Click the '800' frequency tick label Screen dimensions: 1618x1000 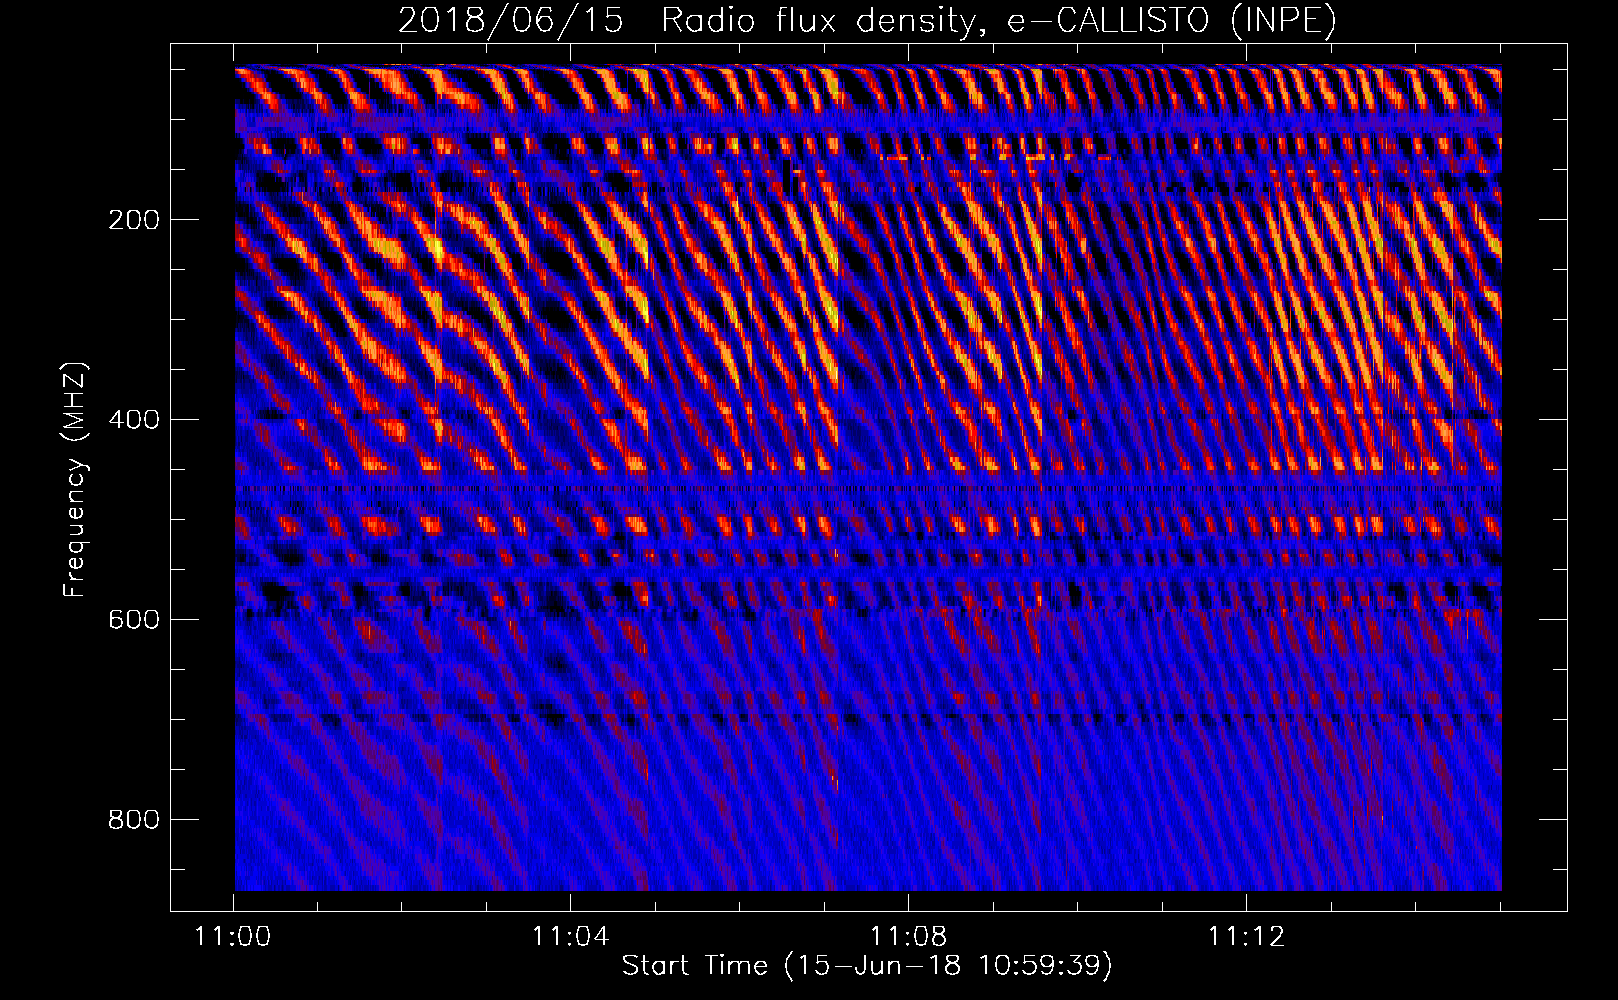(134, 820)
